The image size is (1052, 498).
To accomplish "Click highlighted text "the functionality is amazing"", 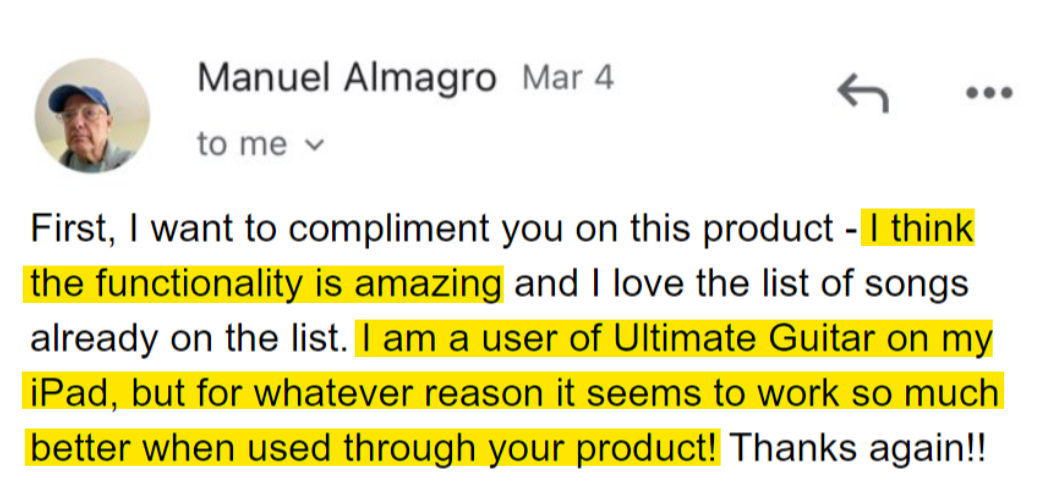I will point(266,285).
